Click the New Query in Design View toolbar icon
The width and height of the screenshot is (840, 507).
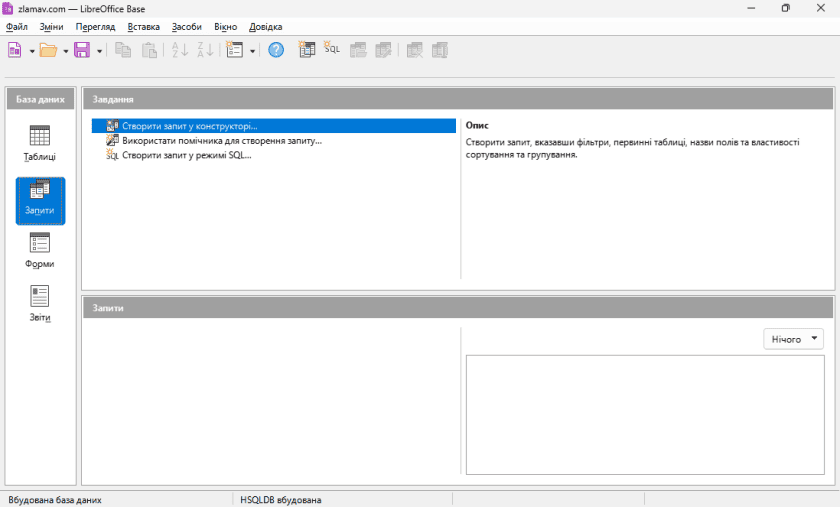308,50
